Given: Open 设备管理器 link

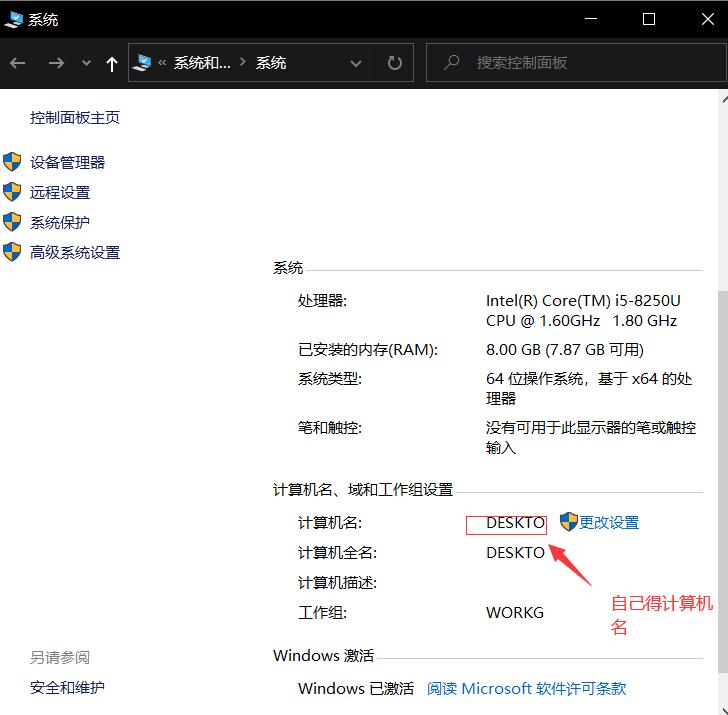Looking at the screenshot, I should point(68,162).
